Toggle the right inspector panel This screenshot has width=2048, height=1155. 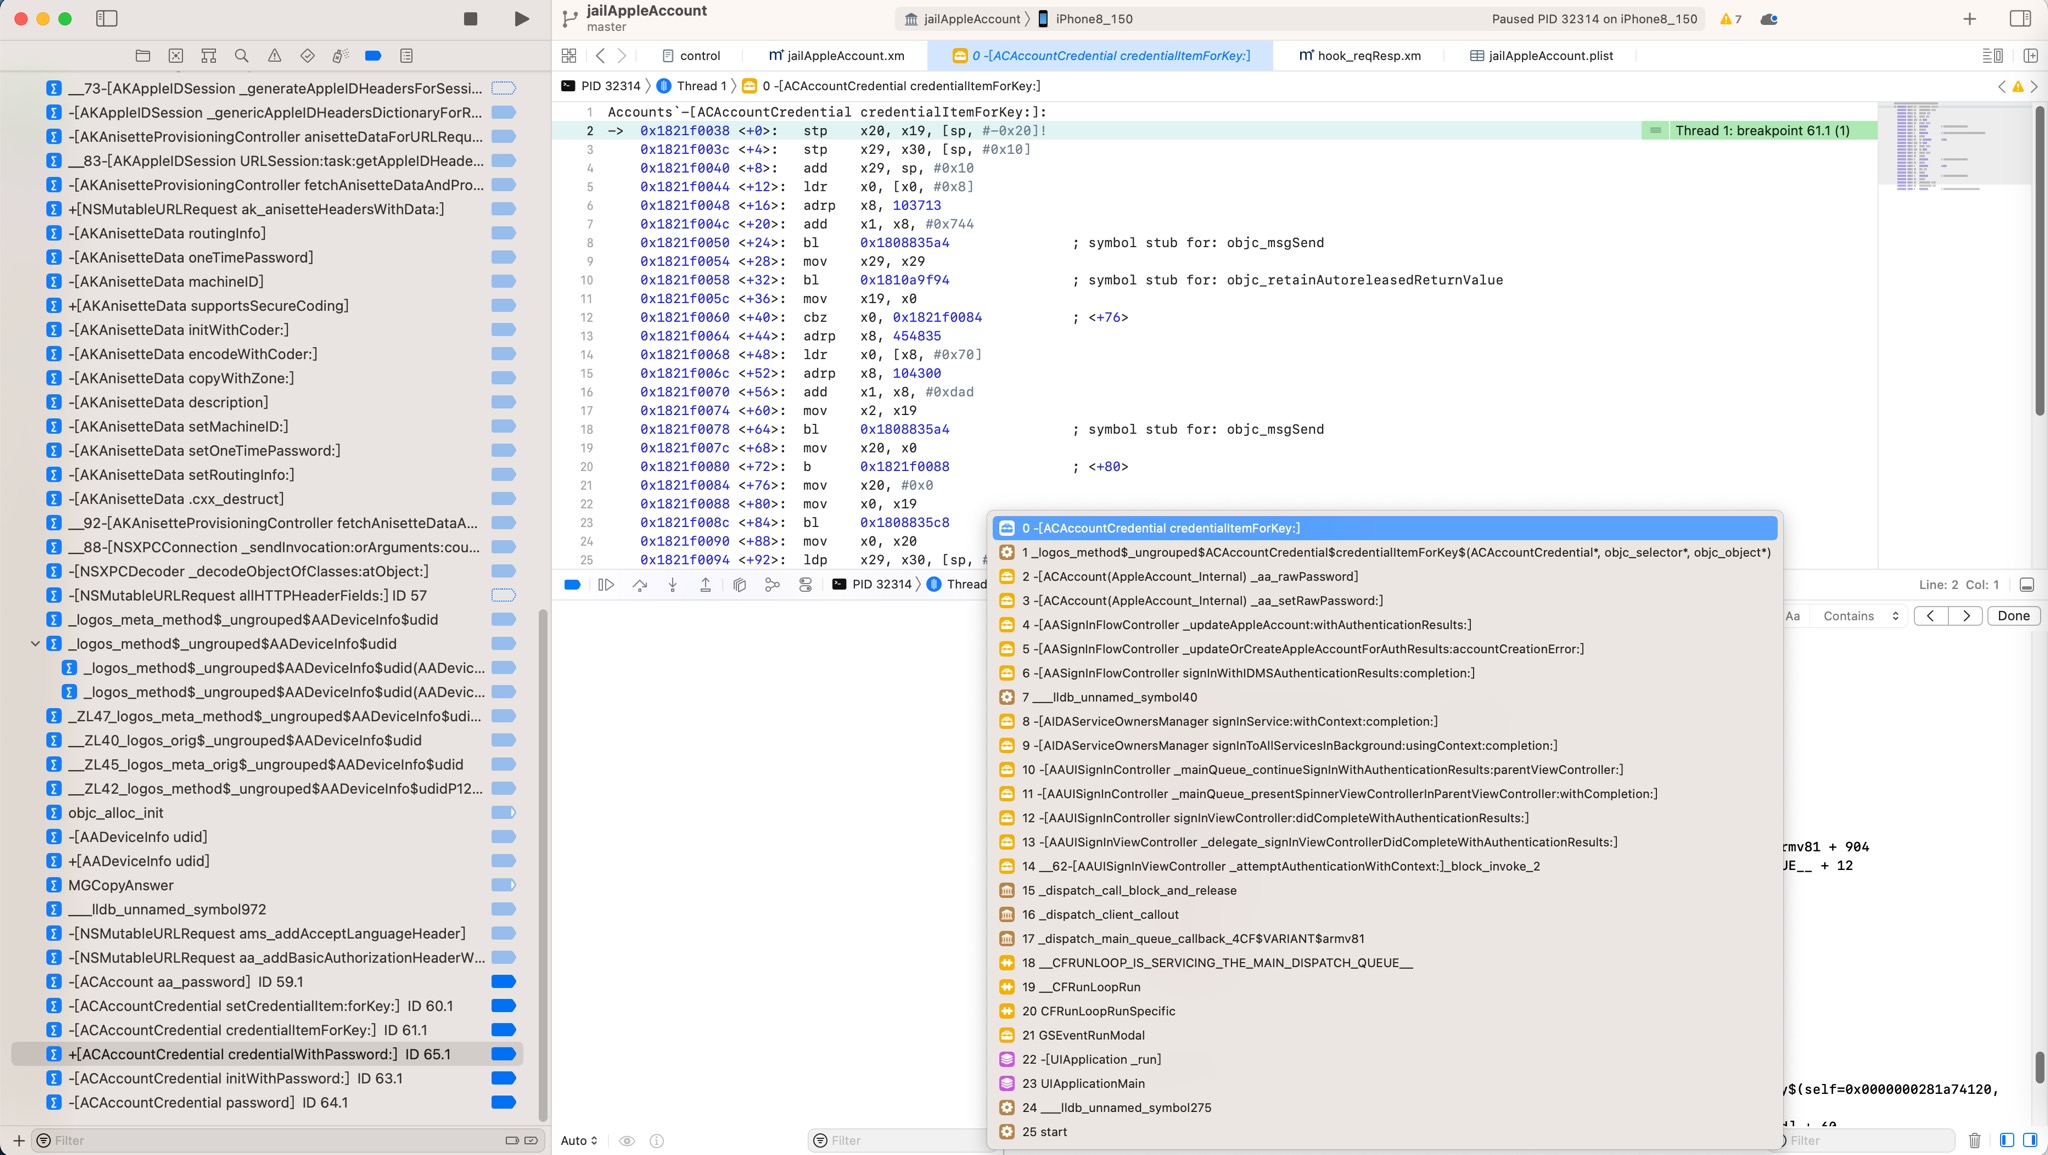pos(2020,19)
